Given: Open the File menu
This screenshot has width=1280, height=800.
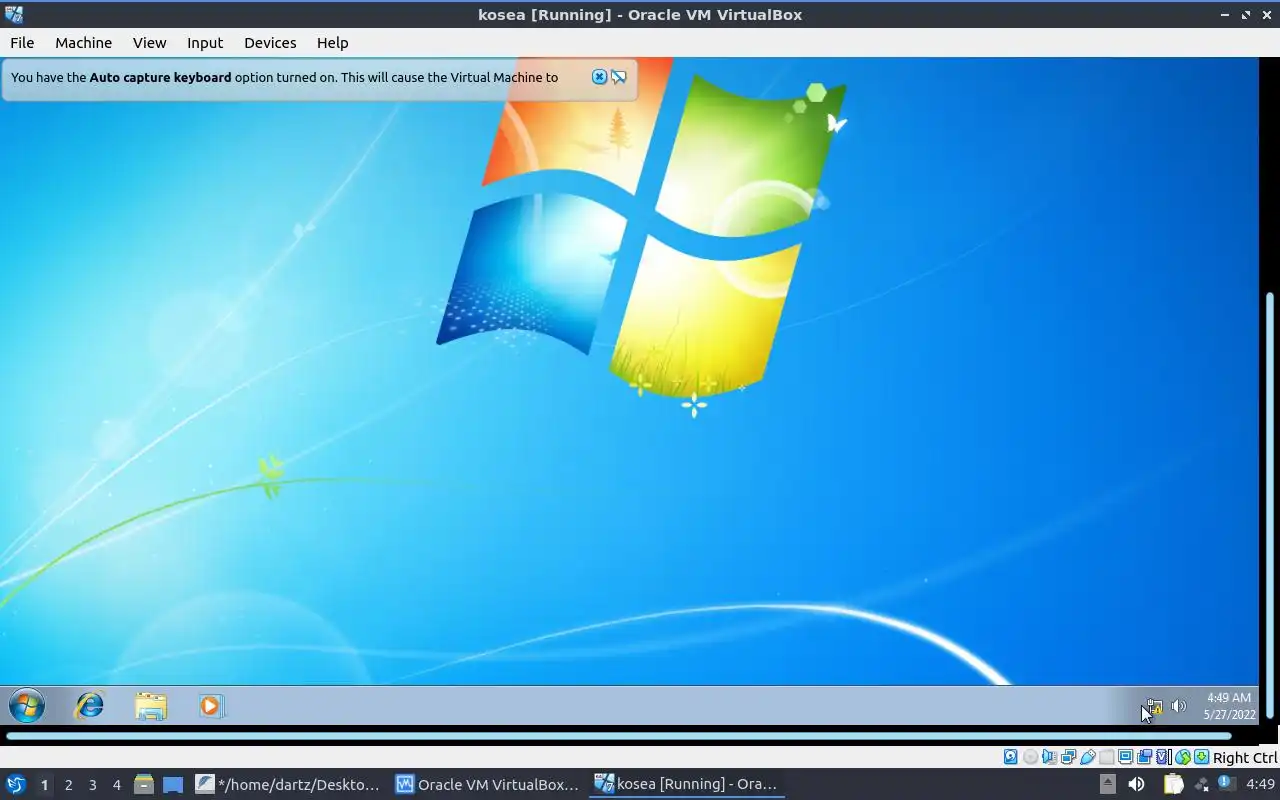Looking at the screenshot, I should pos(22,42).
